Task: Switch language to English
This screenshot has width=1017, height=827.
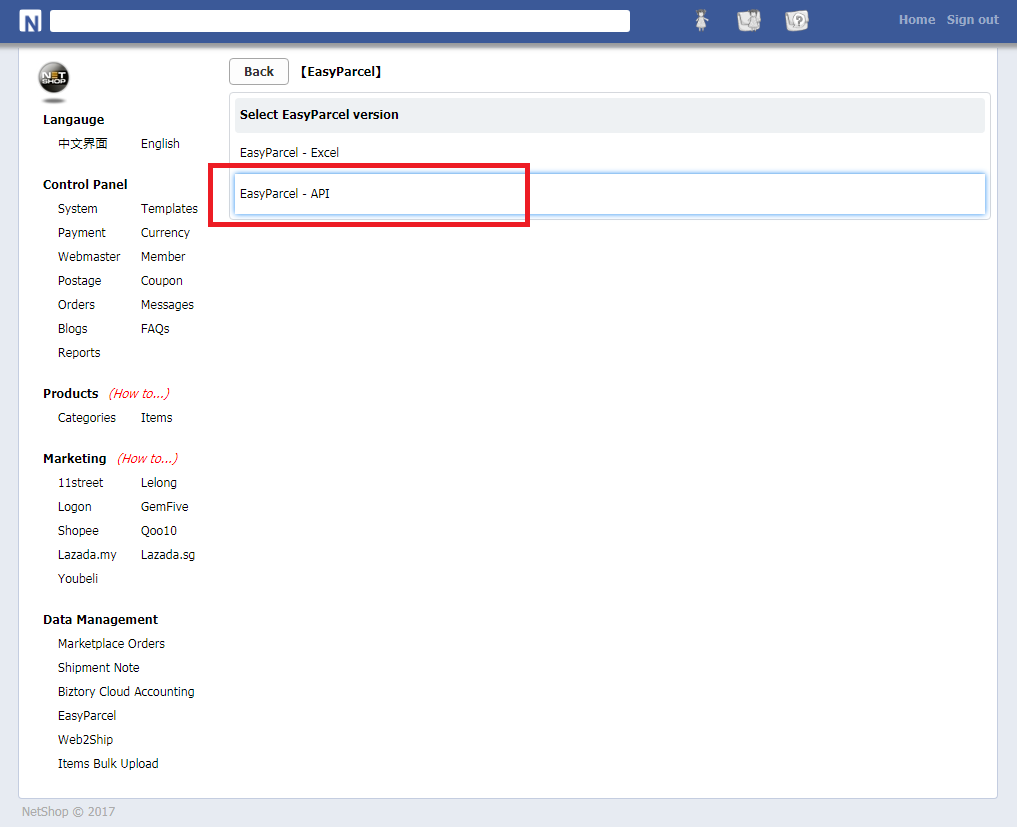Action: 160,143
